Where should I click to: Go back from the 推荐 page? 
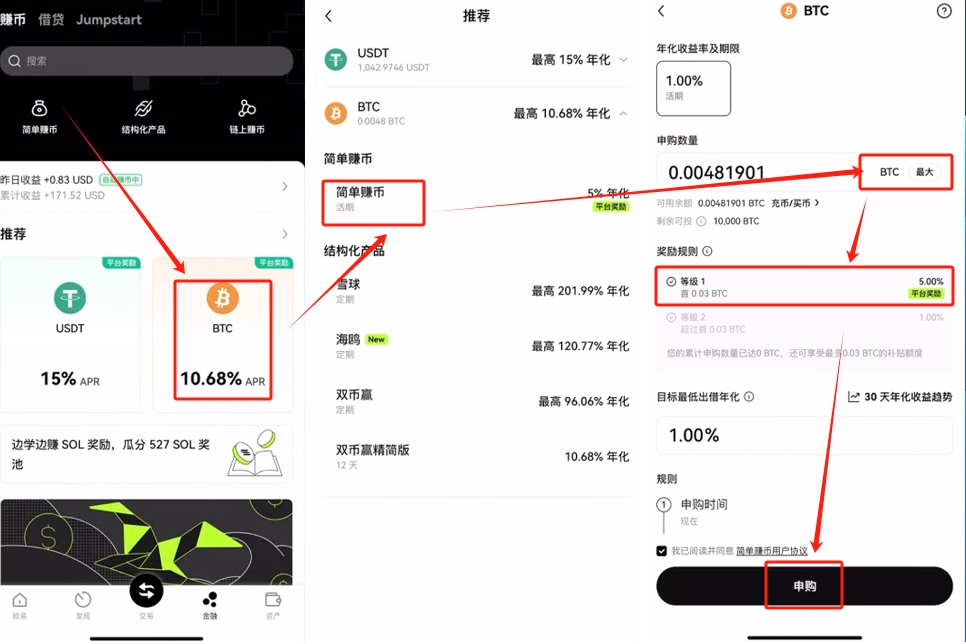coord(328,16)
